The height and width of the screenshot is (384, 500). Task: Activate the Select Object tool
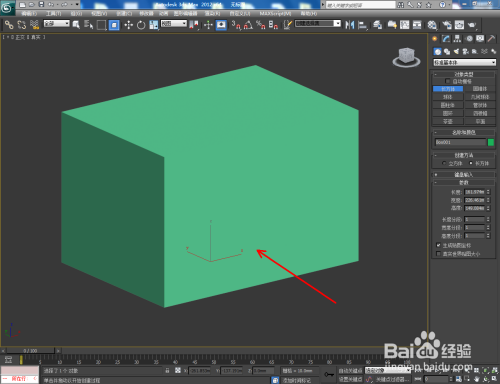[x=76, y=25]
